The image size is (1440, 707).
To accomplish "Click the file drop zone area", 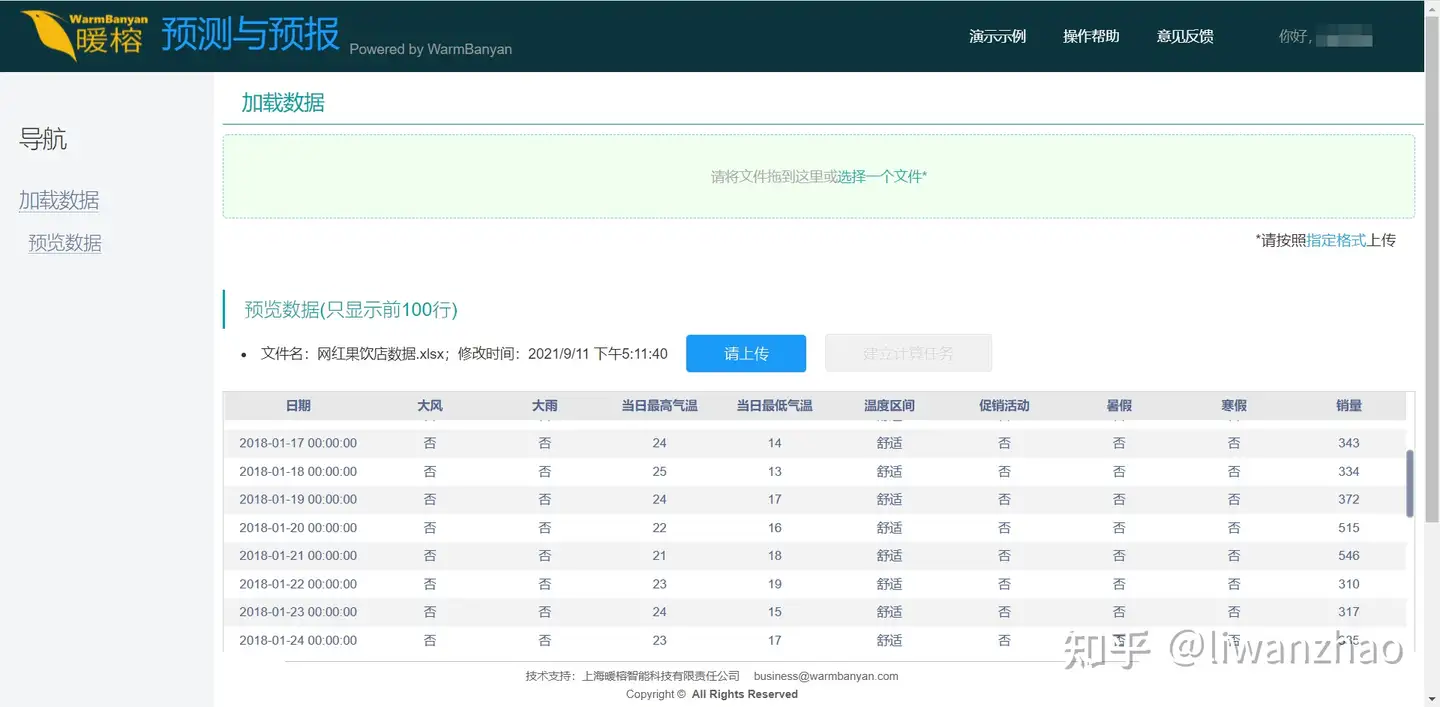I will click(x=818, y=176).
